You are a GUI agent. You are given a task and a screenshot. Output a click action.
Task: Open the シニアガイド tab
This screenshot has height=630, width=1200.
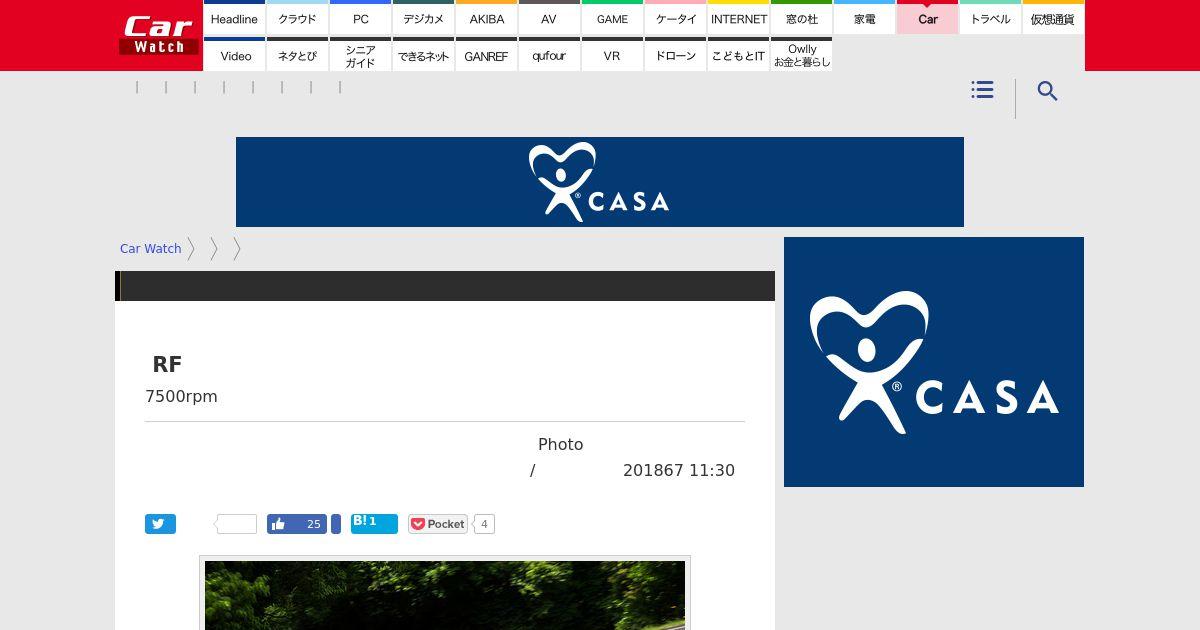pyautogui.click(x=360, y=55)
